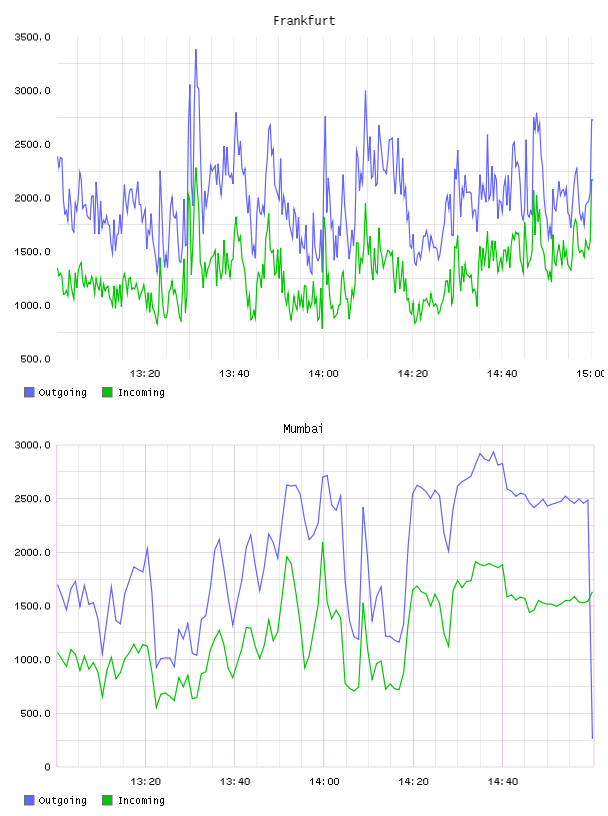Click the 3500.0 y-axis label on Frankfurt
Screen dimensions: 608x816
(32, 37)
